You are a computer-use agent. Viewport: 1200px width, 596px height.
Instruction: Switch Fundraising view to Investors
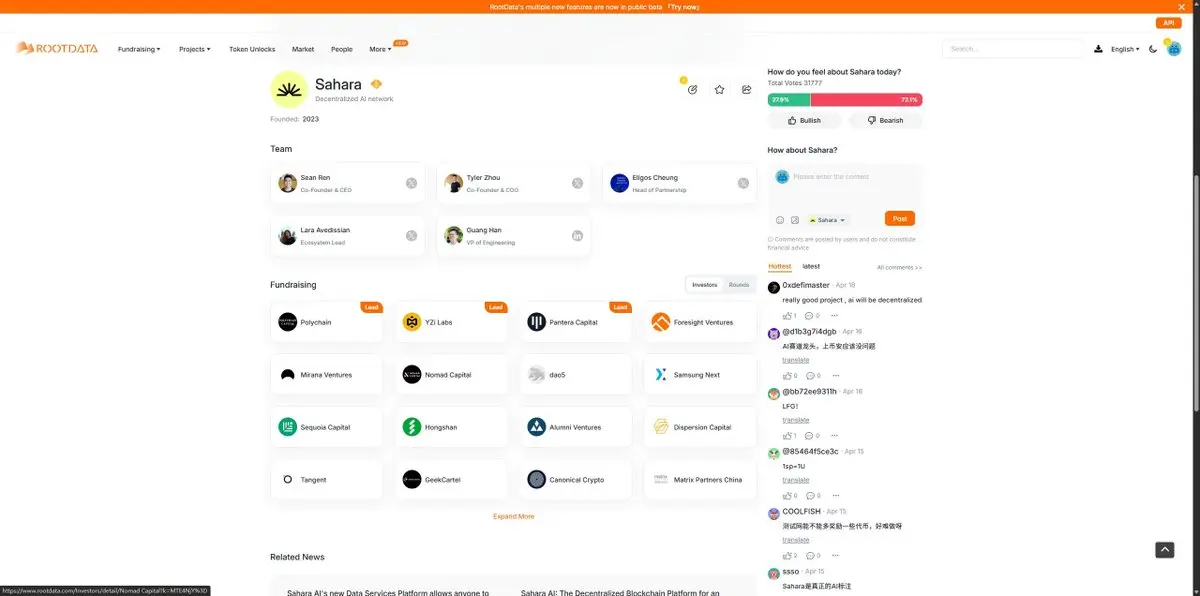(x=705, y=285)
